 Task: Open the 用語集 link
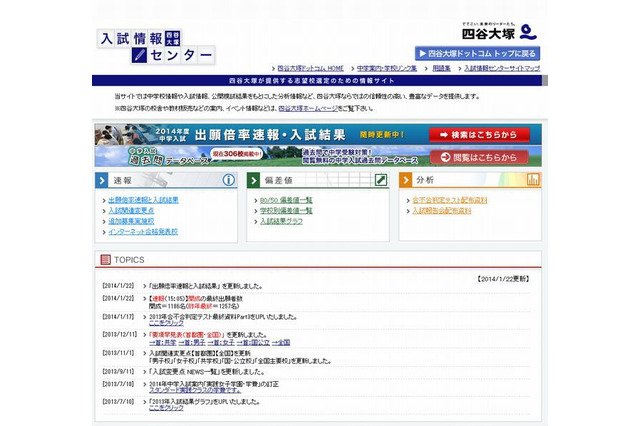(441, 68)
